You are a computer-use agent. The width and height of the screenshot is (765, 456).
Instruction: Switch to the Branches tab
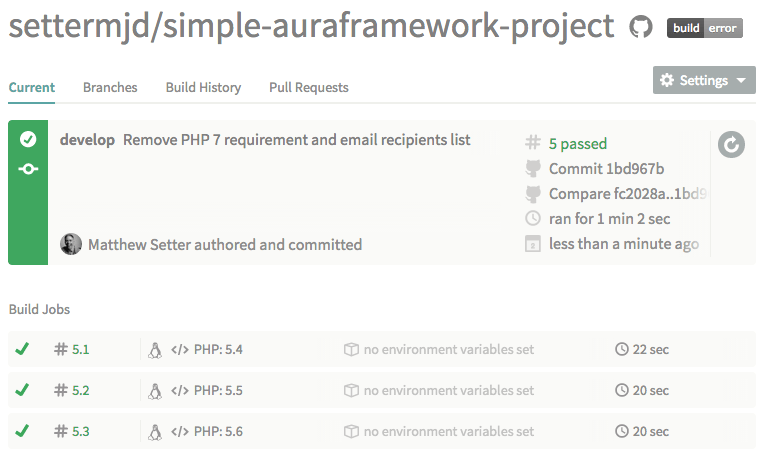pyautogui.click(x=110, y=88)
